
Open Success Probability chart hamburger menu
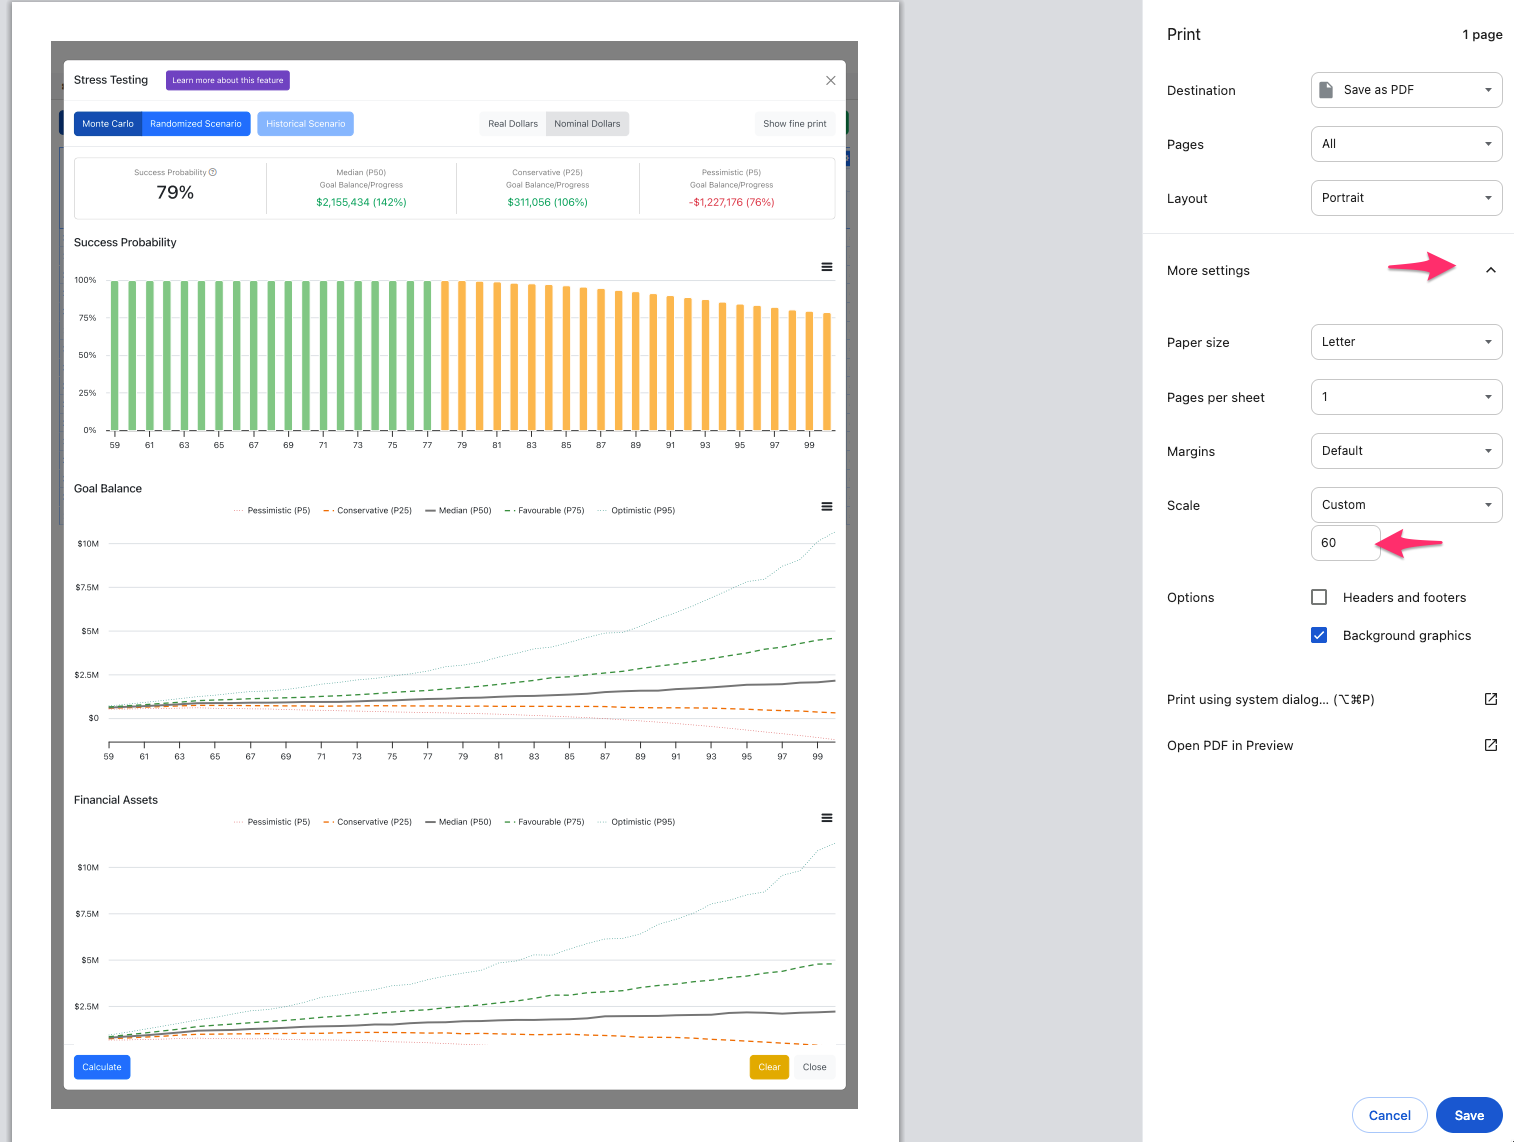pos(827,267)
